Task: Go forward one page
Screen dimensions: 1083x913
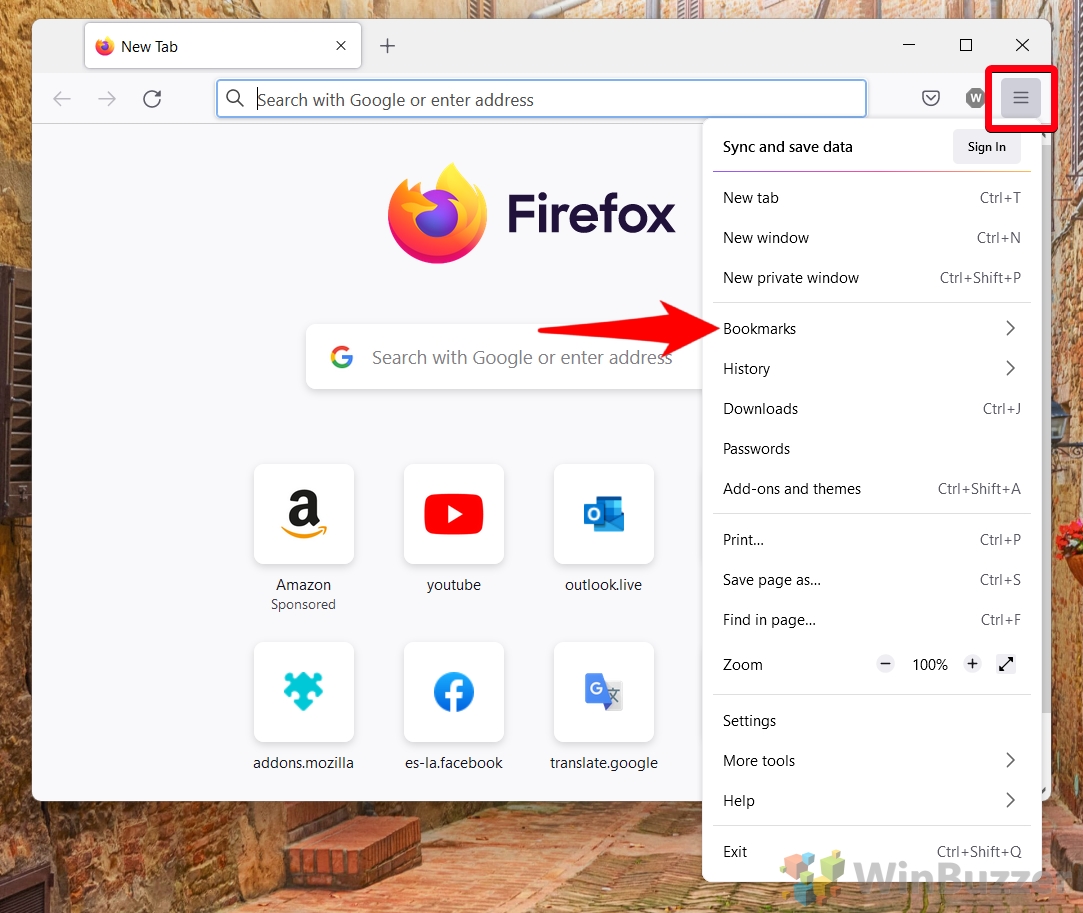Action: [x=107, y=99]
